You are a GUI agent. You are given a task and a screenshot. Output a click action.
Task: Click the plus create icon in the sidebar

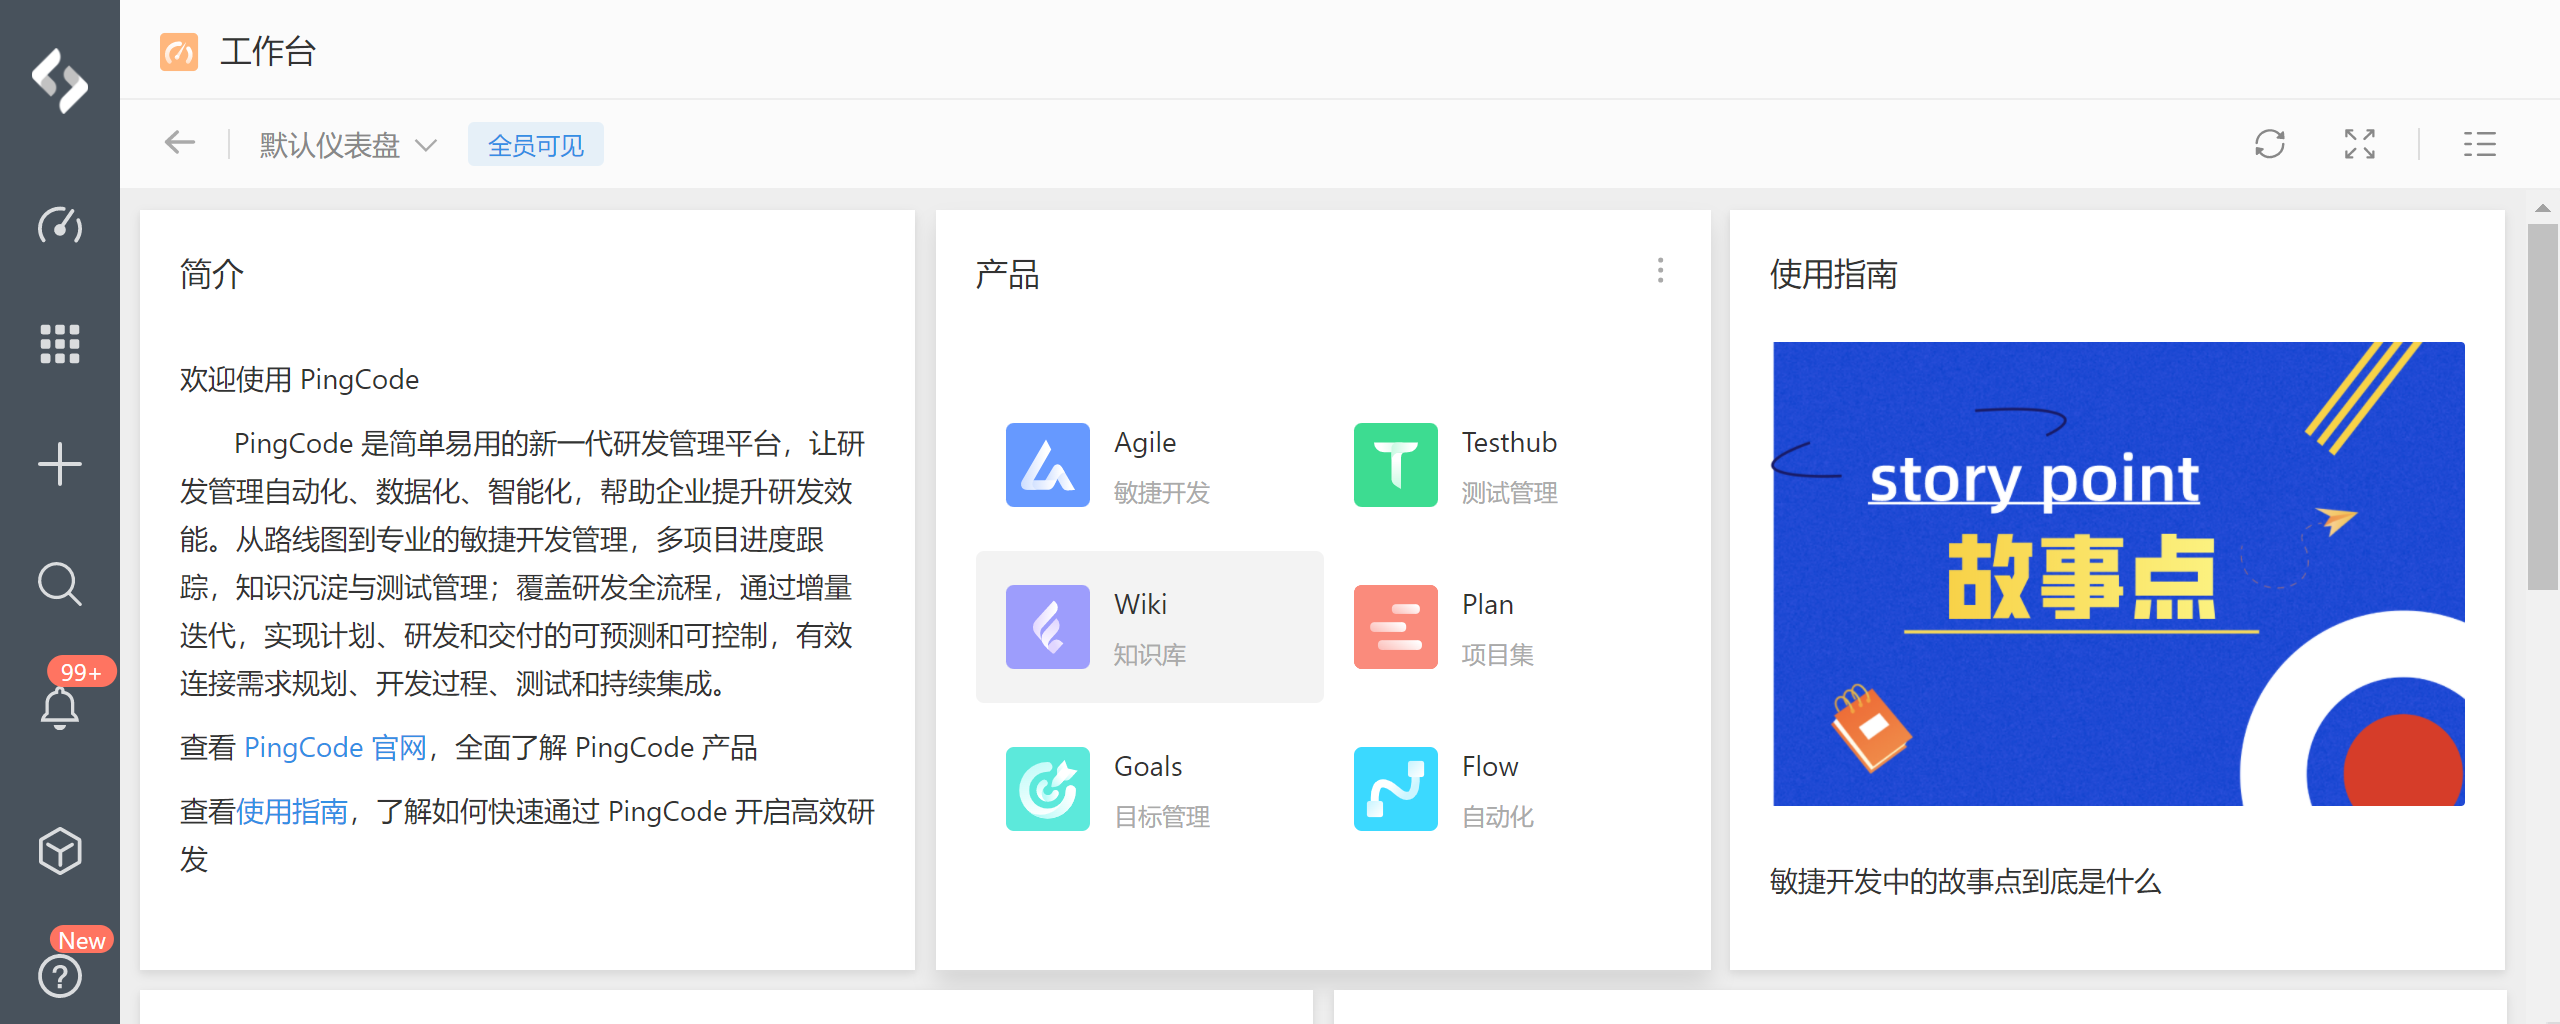click(60, 464)
